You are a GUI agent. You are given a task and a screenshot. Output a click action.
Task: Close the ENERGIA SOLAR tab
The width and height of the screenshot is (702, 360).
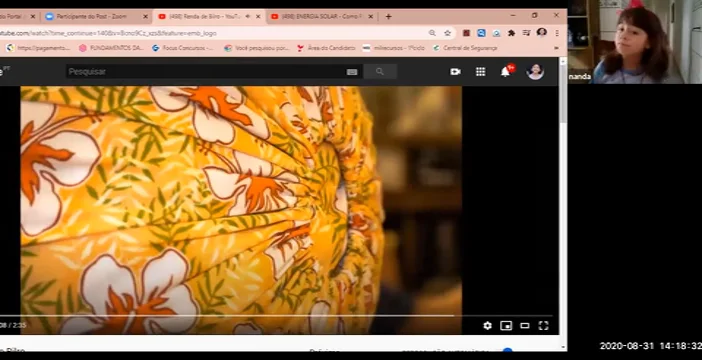(x=370, y=17)
